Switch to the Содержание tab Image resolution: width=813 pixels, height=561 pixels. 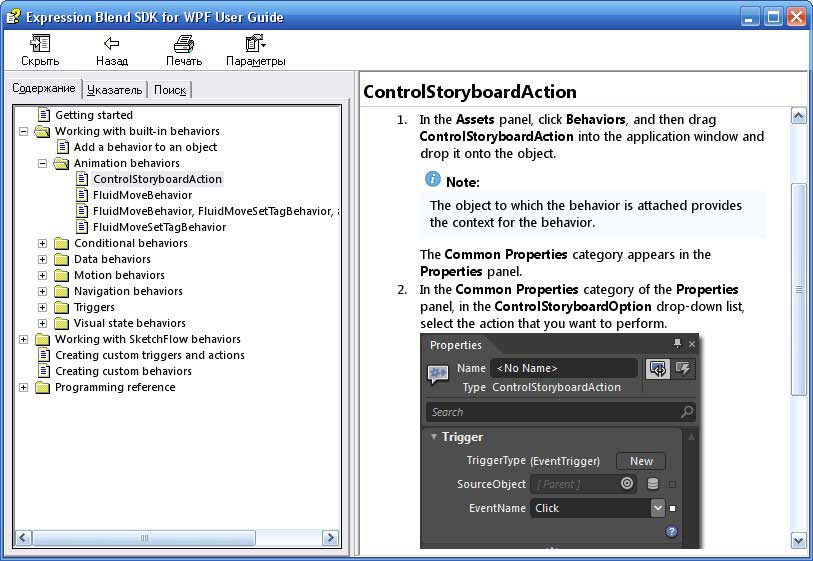point(44,88)
